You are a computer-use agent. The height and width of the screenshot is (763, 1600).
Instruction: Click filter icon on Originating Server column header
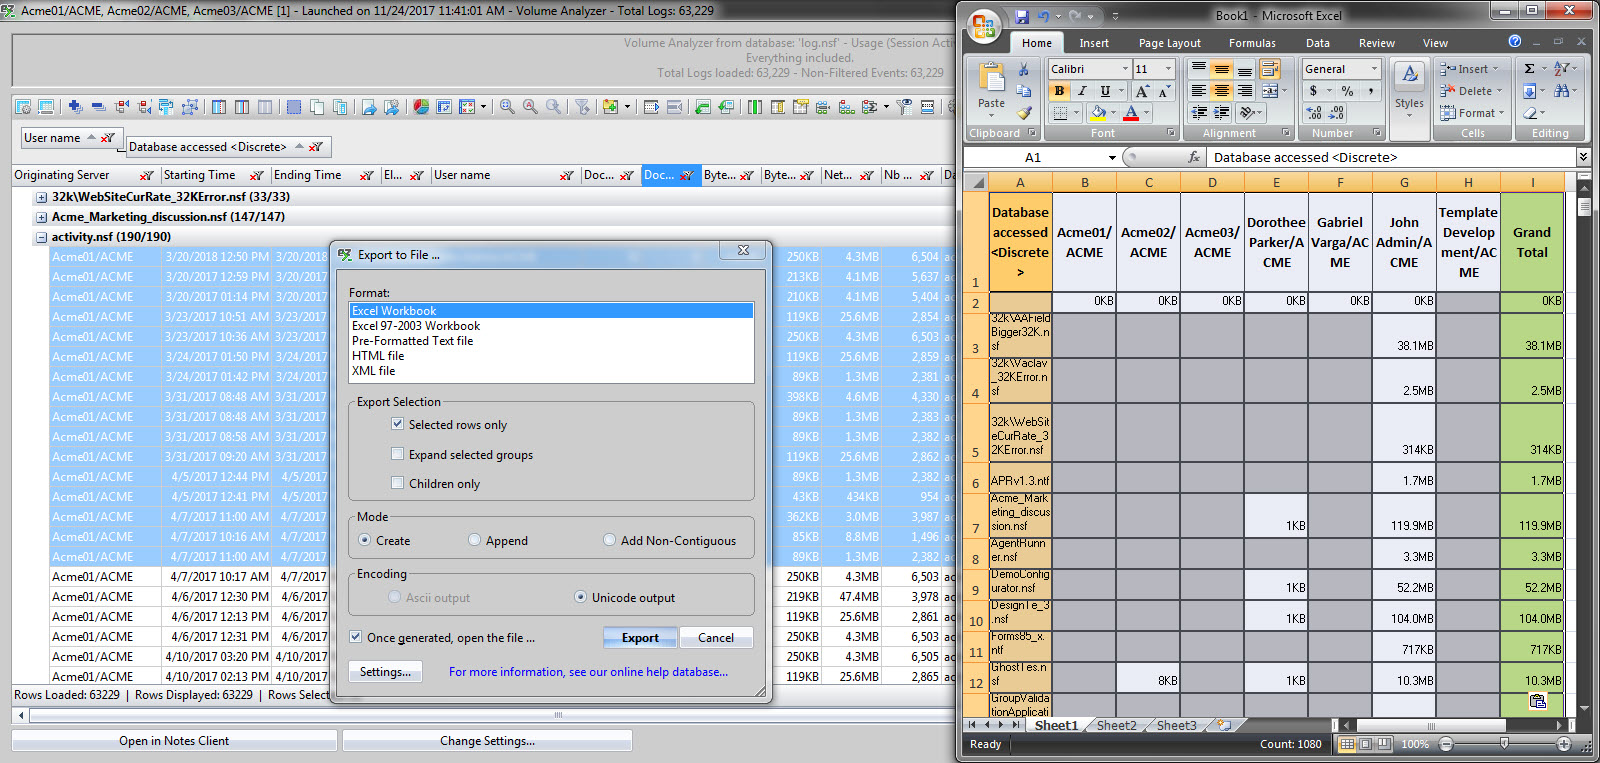(x=147, y=175)
